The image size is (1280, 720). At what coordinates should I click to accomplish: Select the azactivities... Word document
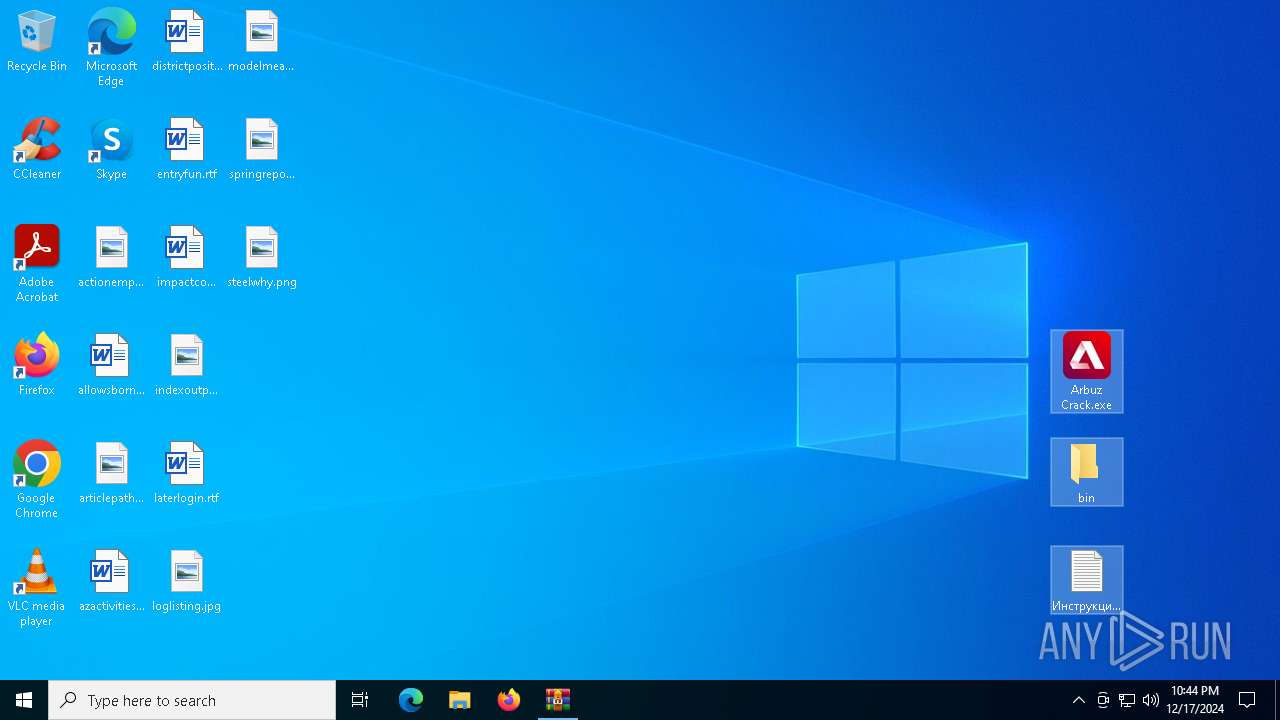(111, 582)
